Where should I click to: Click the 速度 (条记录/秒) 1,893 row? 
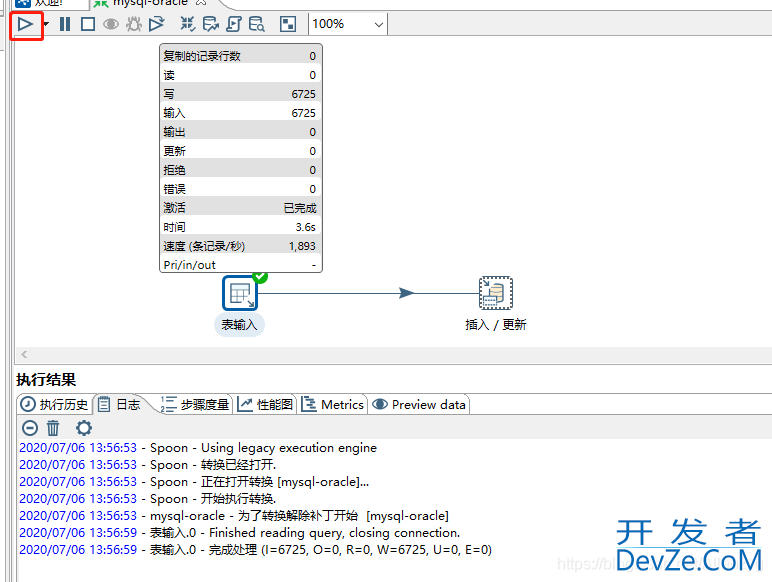coord(240,246)
